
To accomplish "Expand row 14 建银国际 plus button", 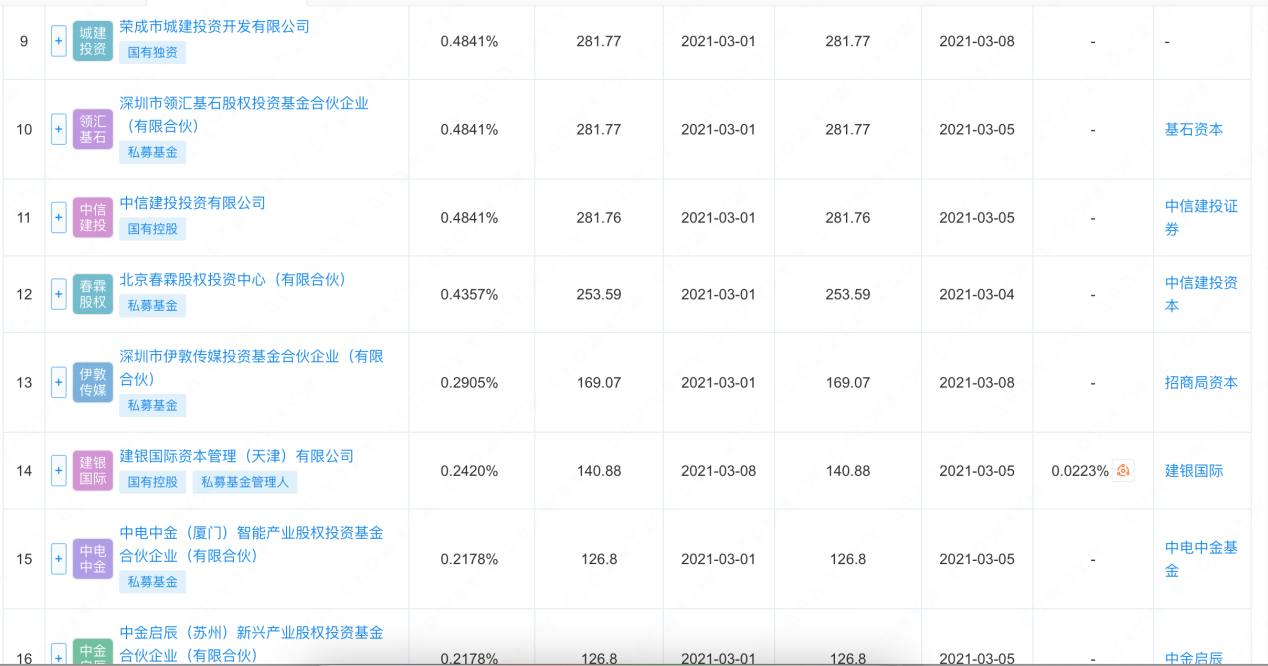I will pos(58,470).
